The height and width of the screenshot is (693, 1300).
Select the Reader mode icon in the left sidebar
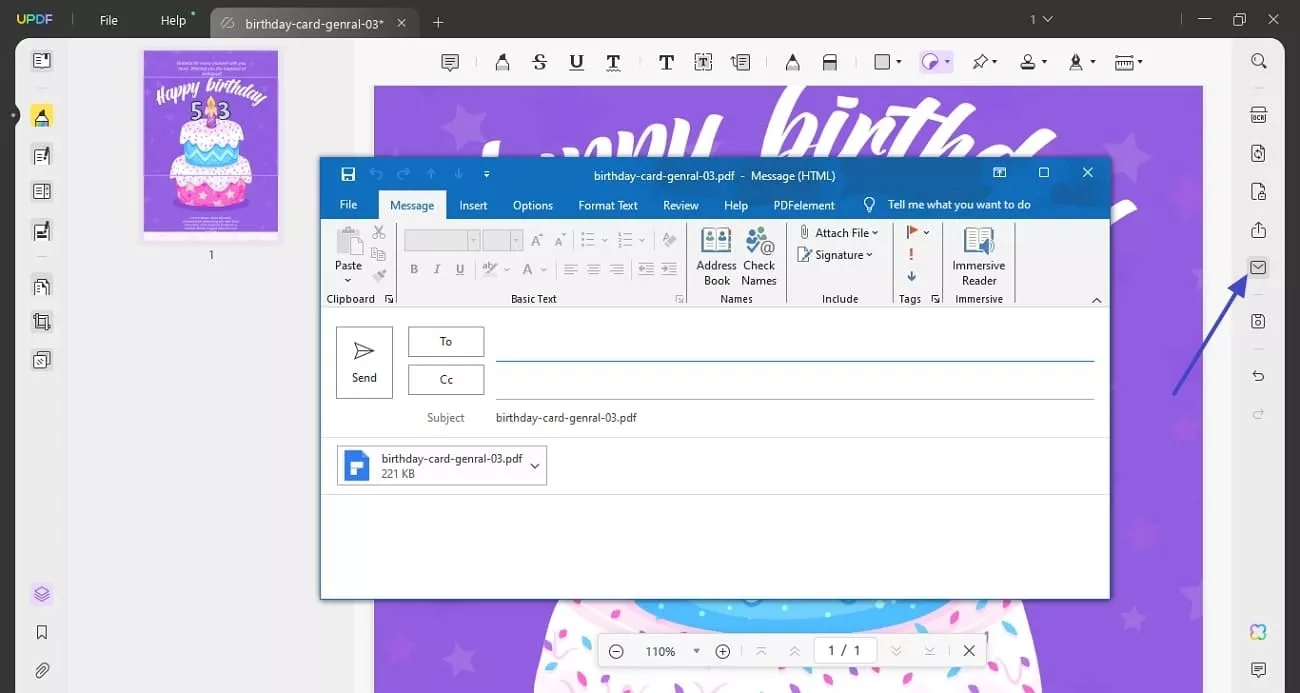click(x=41, y=61)
